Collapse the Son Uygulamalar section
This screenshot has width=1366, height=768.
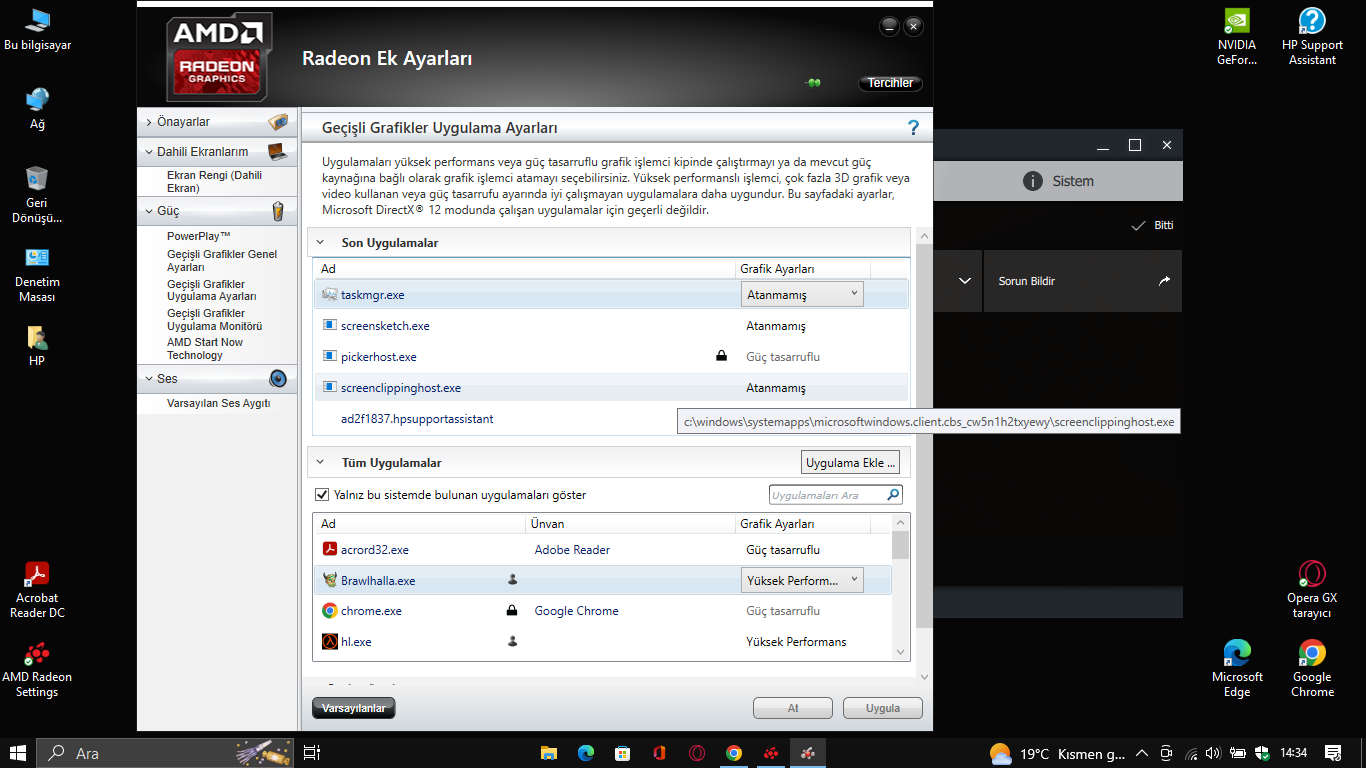[321, 243]
